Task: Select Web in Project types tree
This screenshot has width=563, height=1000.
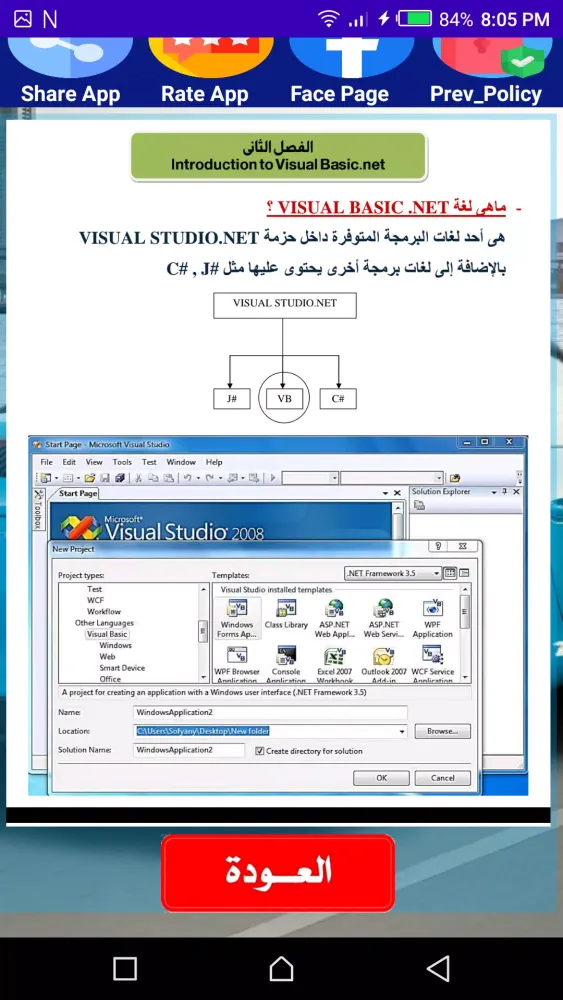Action: (107, 656)
